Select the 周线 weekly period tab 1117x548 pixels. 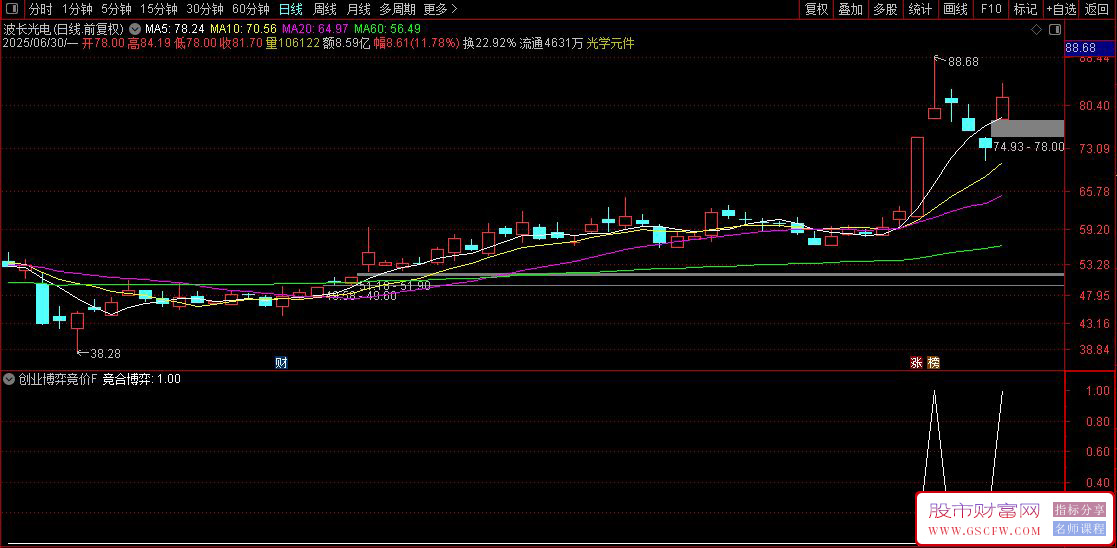coord(325,9)
